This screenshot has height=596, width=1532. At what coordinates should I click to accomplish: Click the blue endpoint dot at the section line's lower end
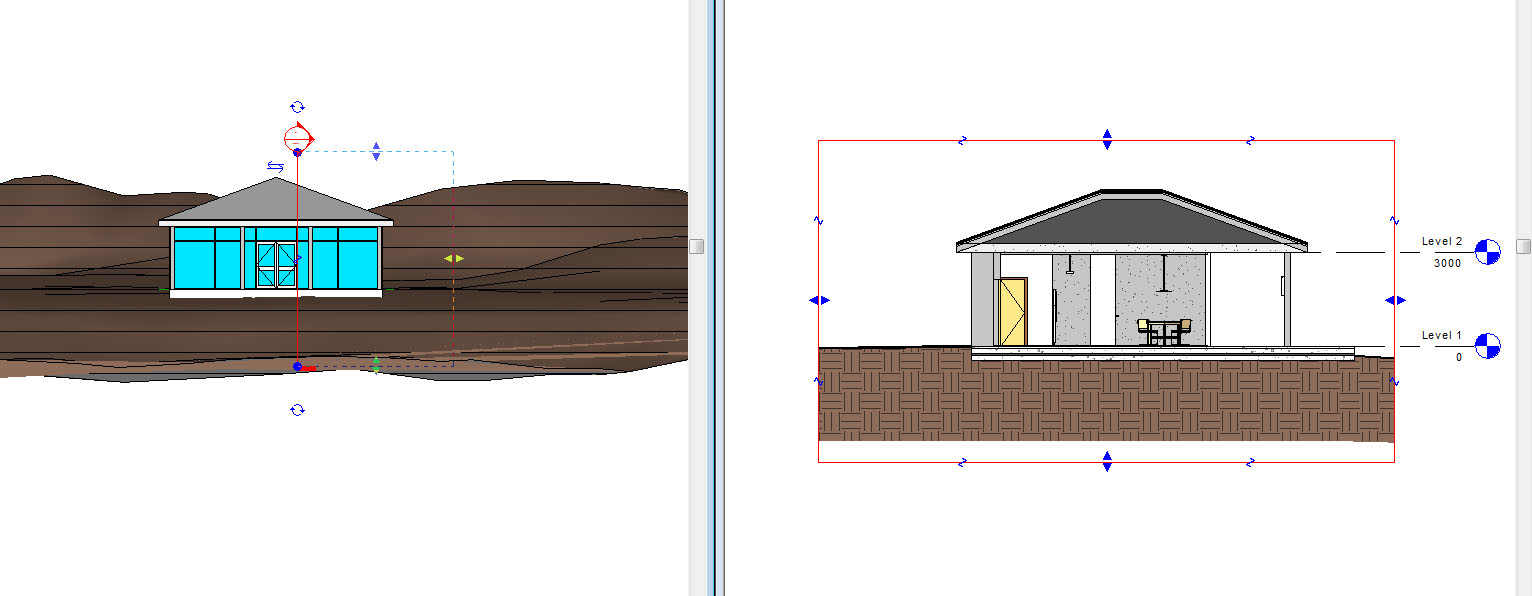point(297,367)
